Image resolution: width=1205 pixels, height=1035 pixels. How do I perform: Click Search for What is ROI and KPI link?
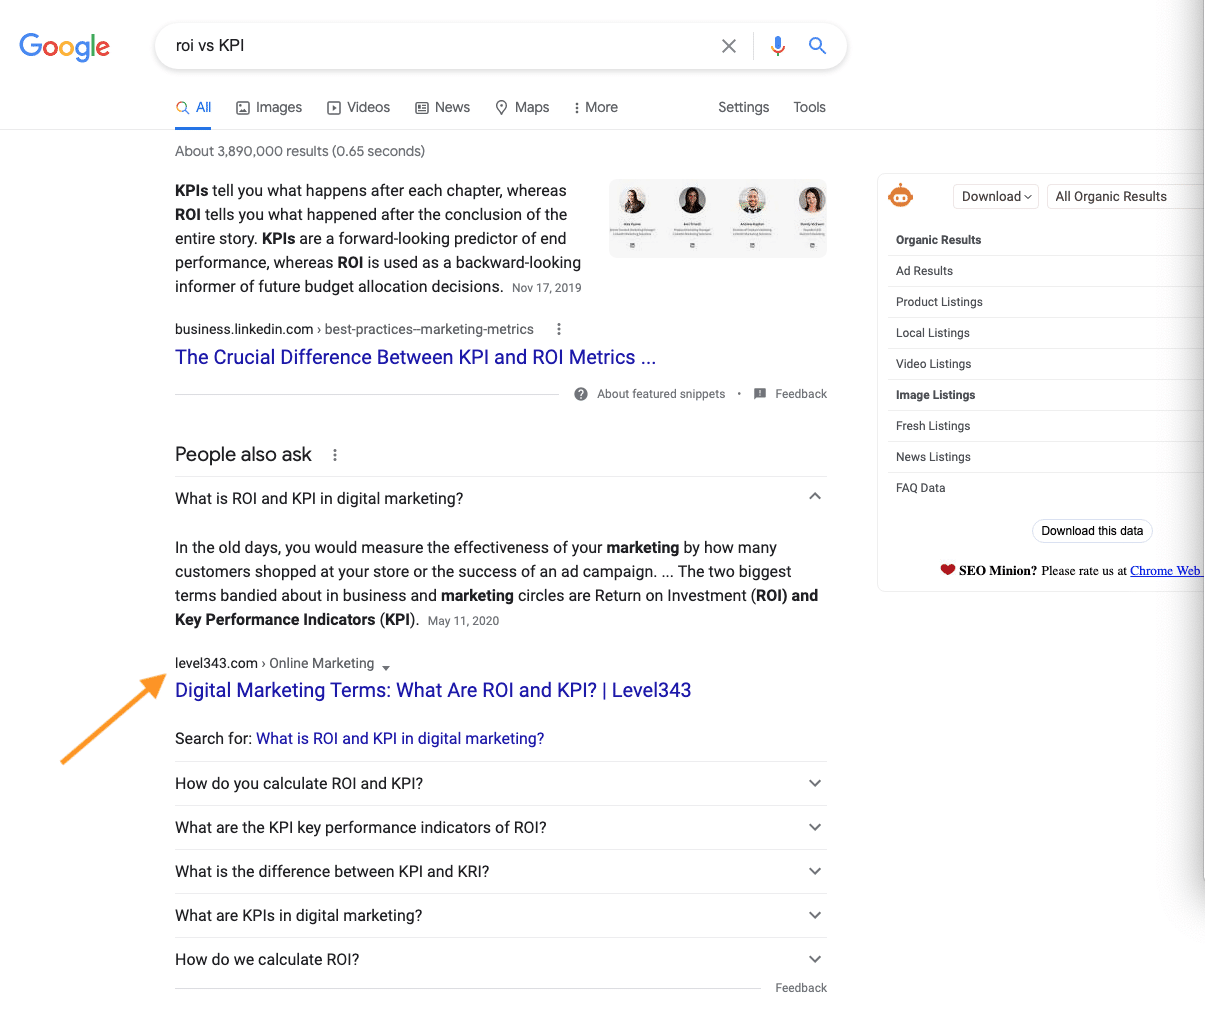pyautogui.click(x=400, y=738)
